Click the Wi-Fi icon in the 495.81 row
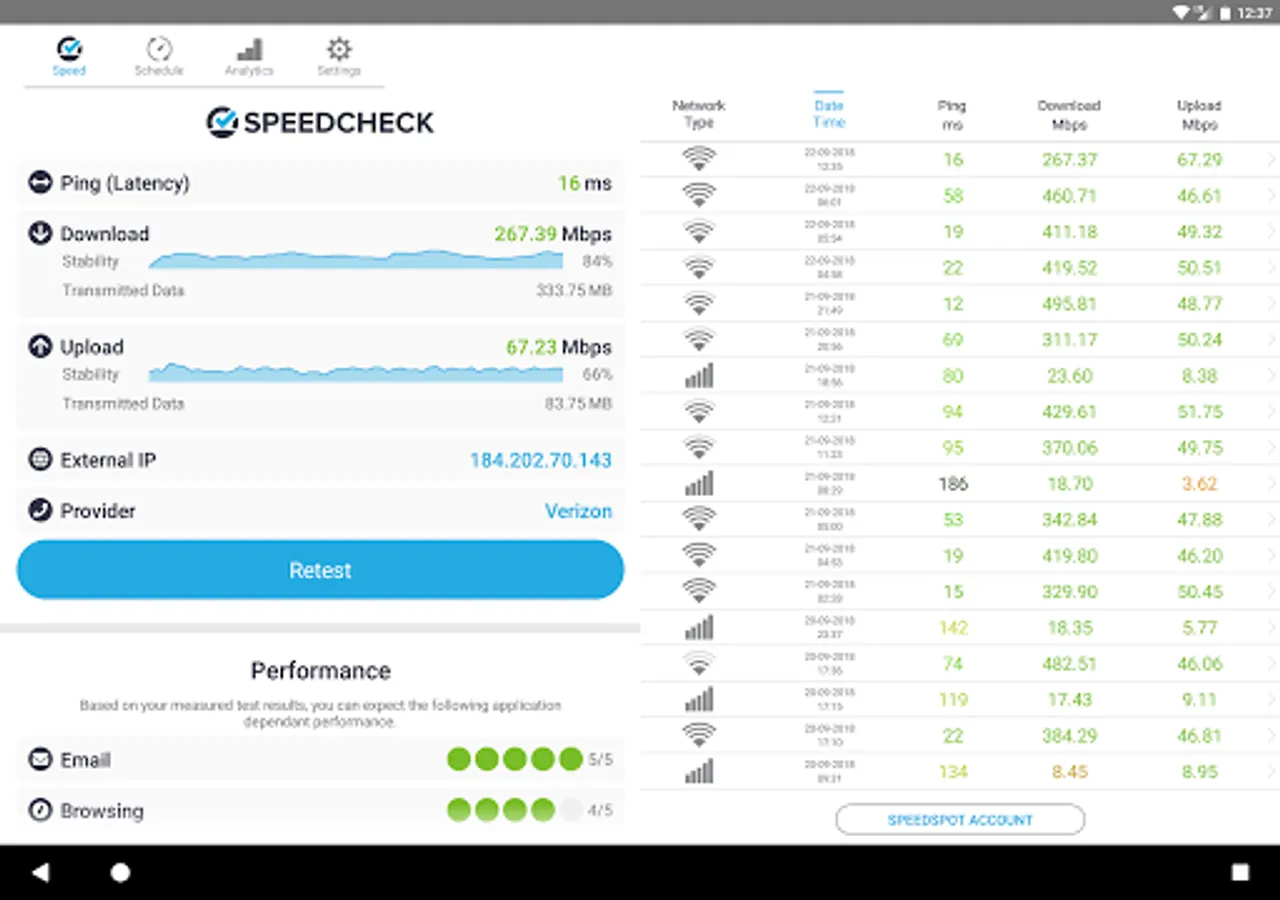Screen dimensions: 1280x900 click(x=699, y=303)
